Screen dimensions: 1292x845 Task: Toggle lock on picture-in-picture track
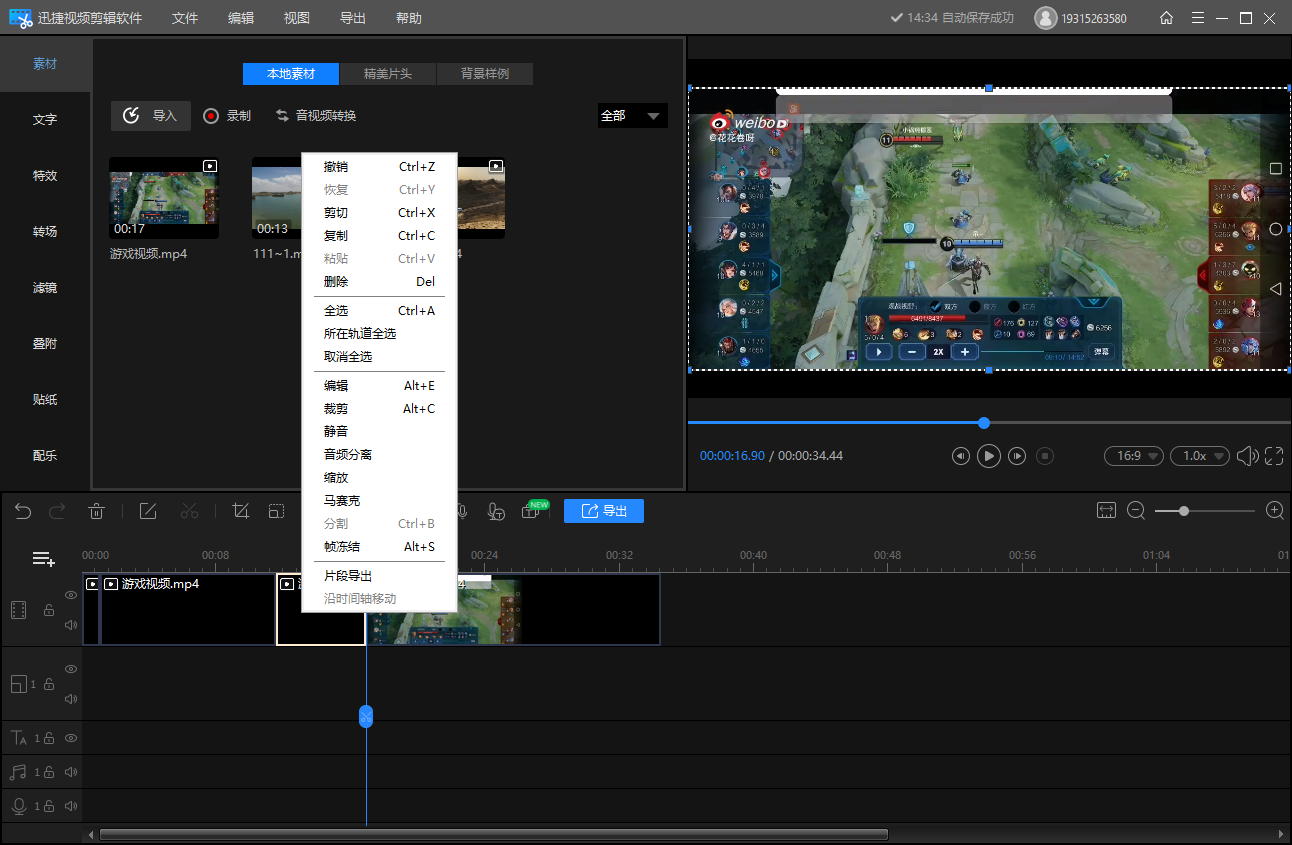(48, 684)
